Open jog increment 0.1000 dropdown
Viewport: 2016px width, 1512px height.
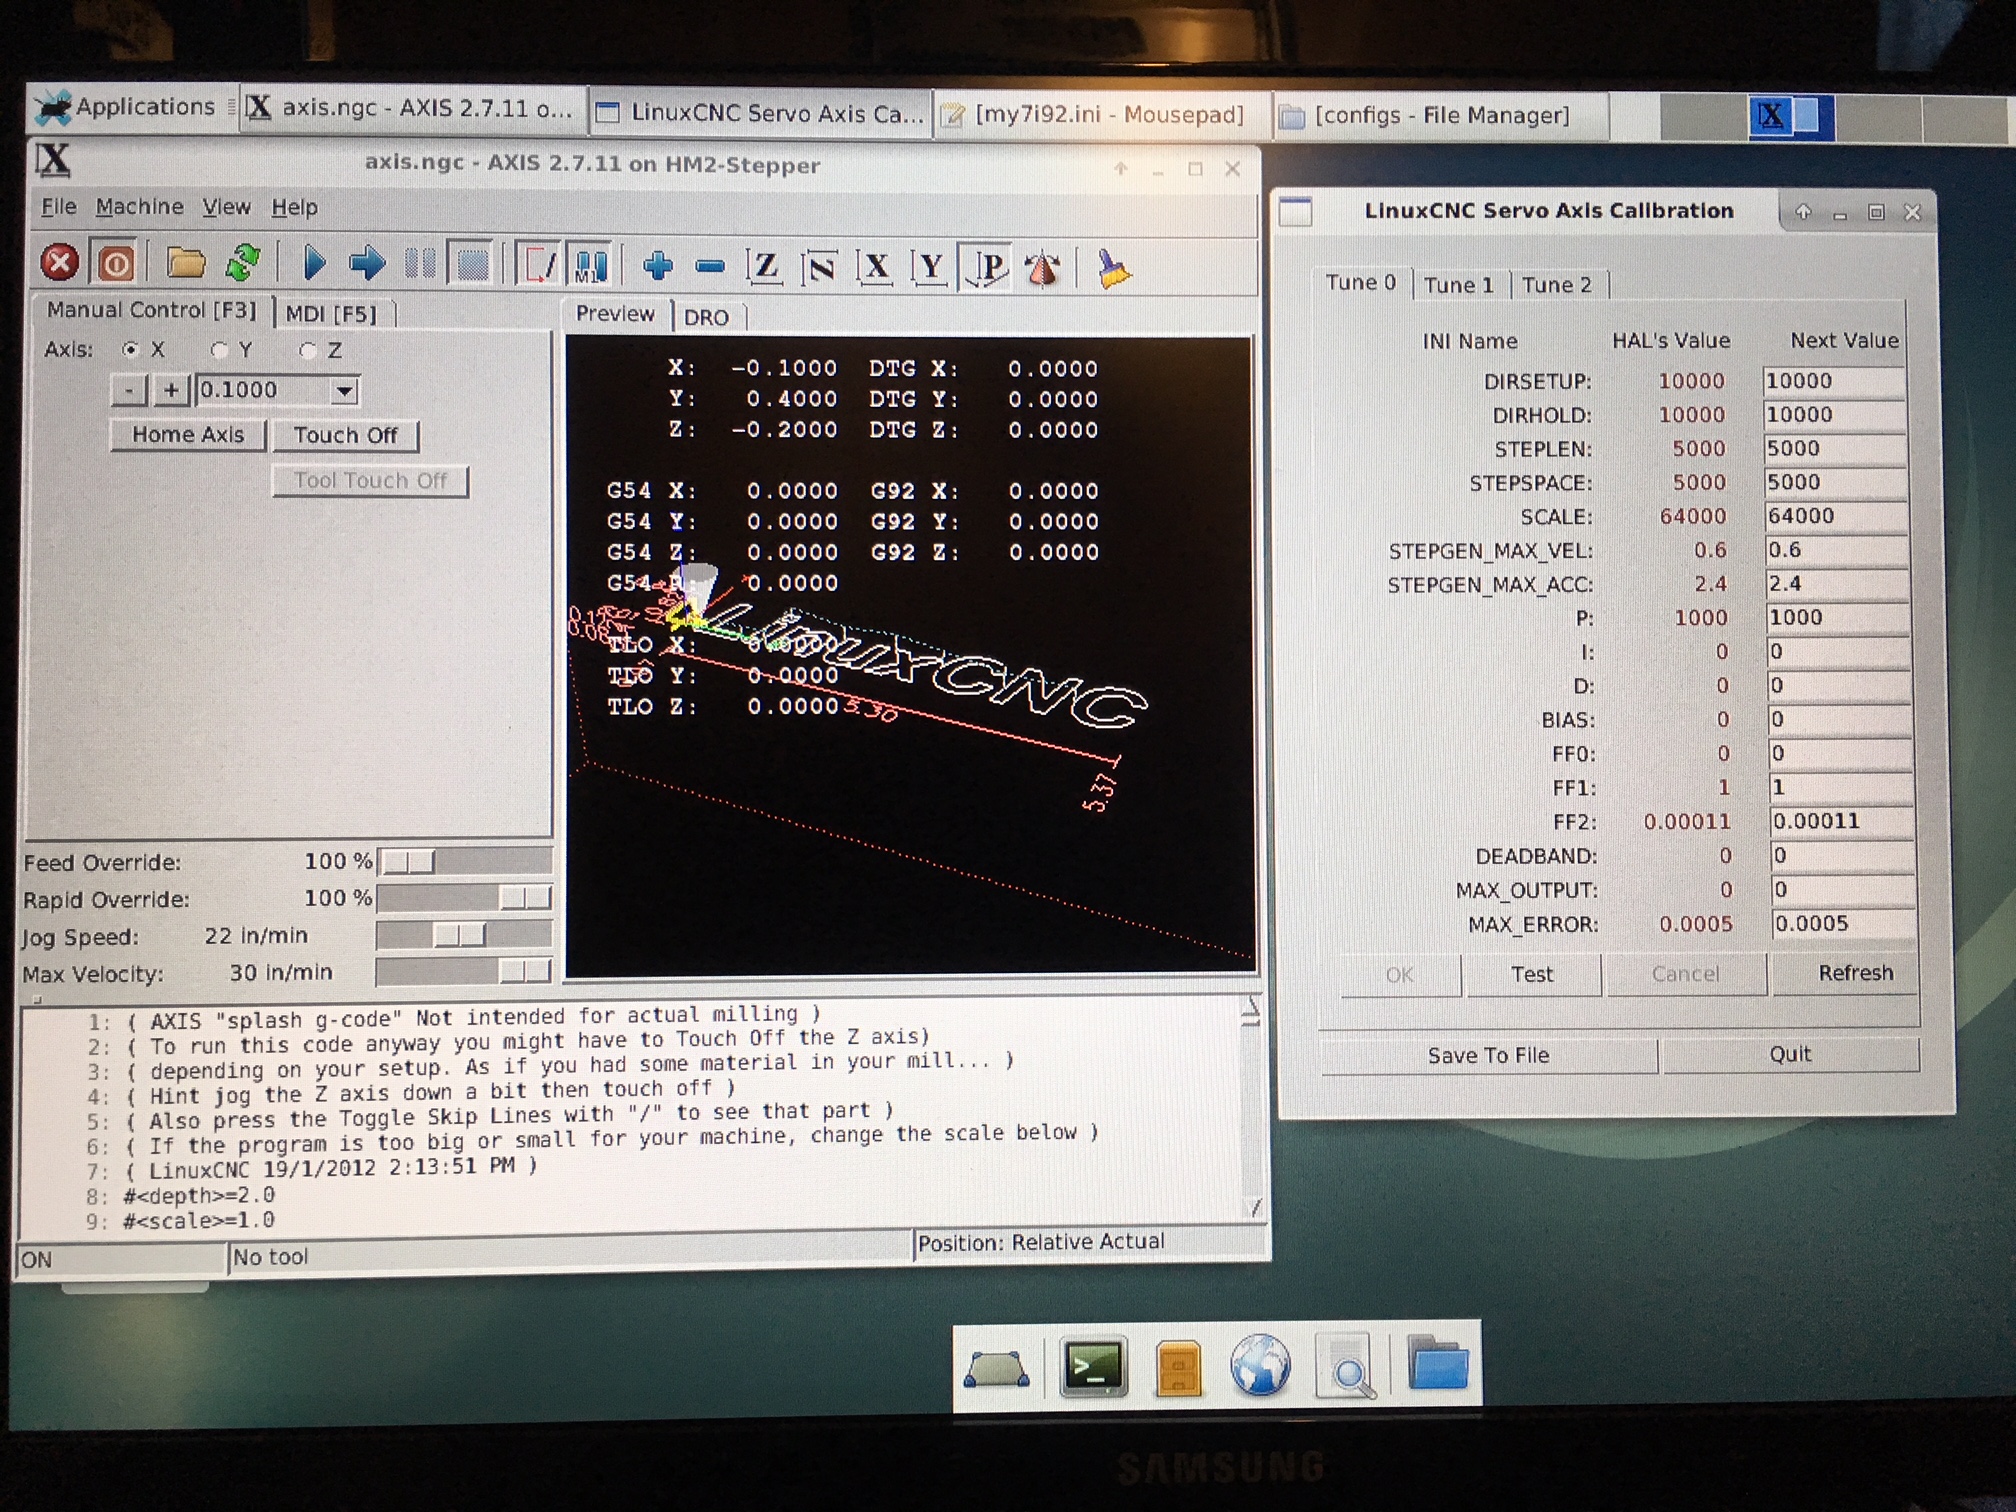point(344,391)
